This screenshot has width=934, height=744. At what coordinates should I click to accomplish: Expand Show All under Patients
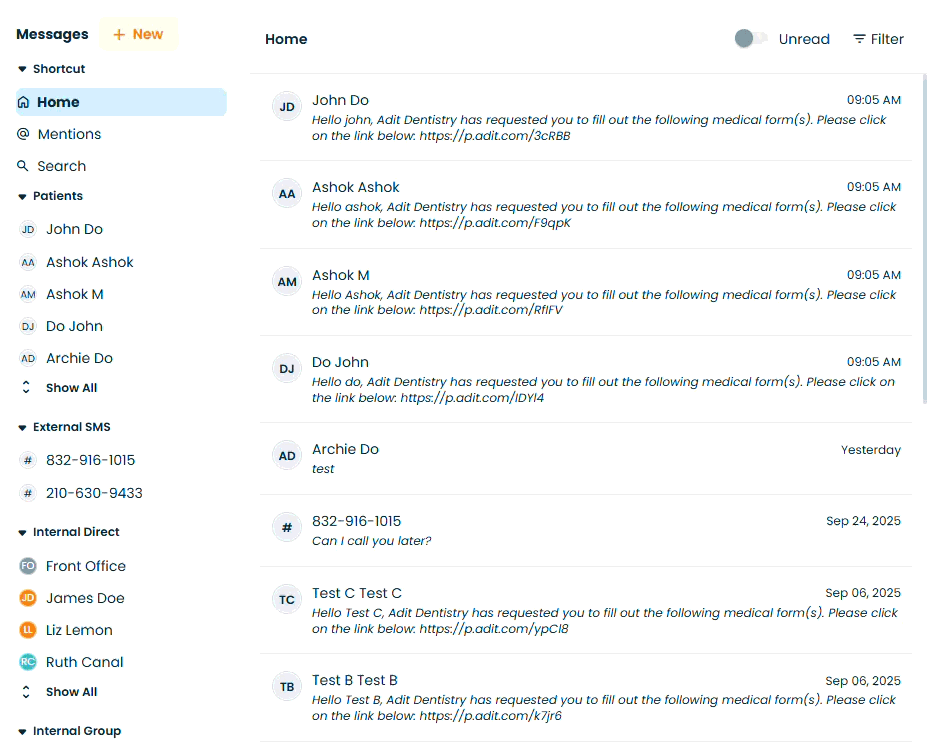70,388
